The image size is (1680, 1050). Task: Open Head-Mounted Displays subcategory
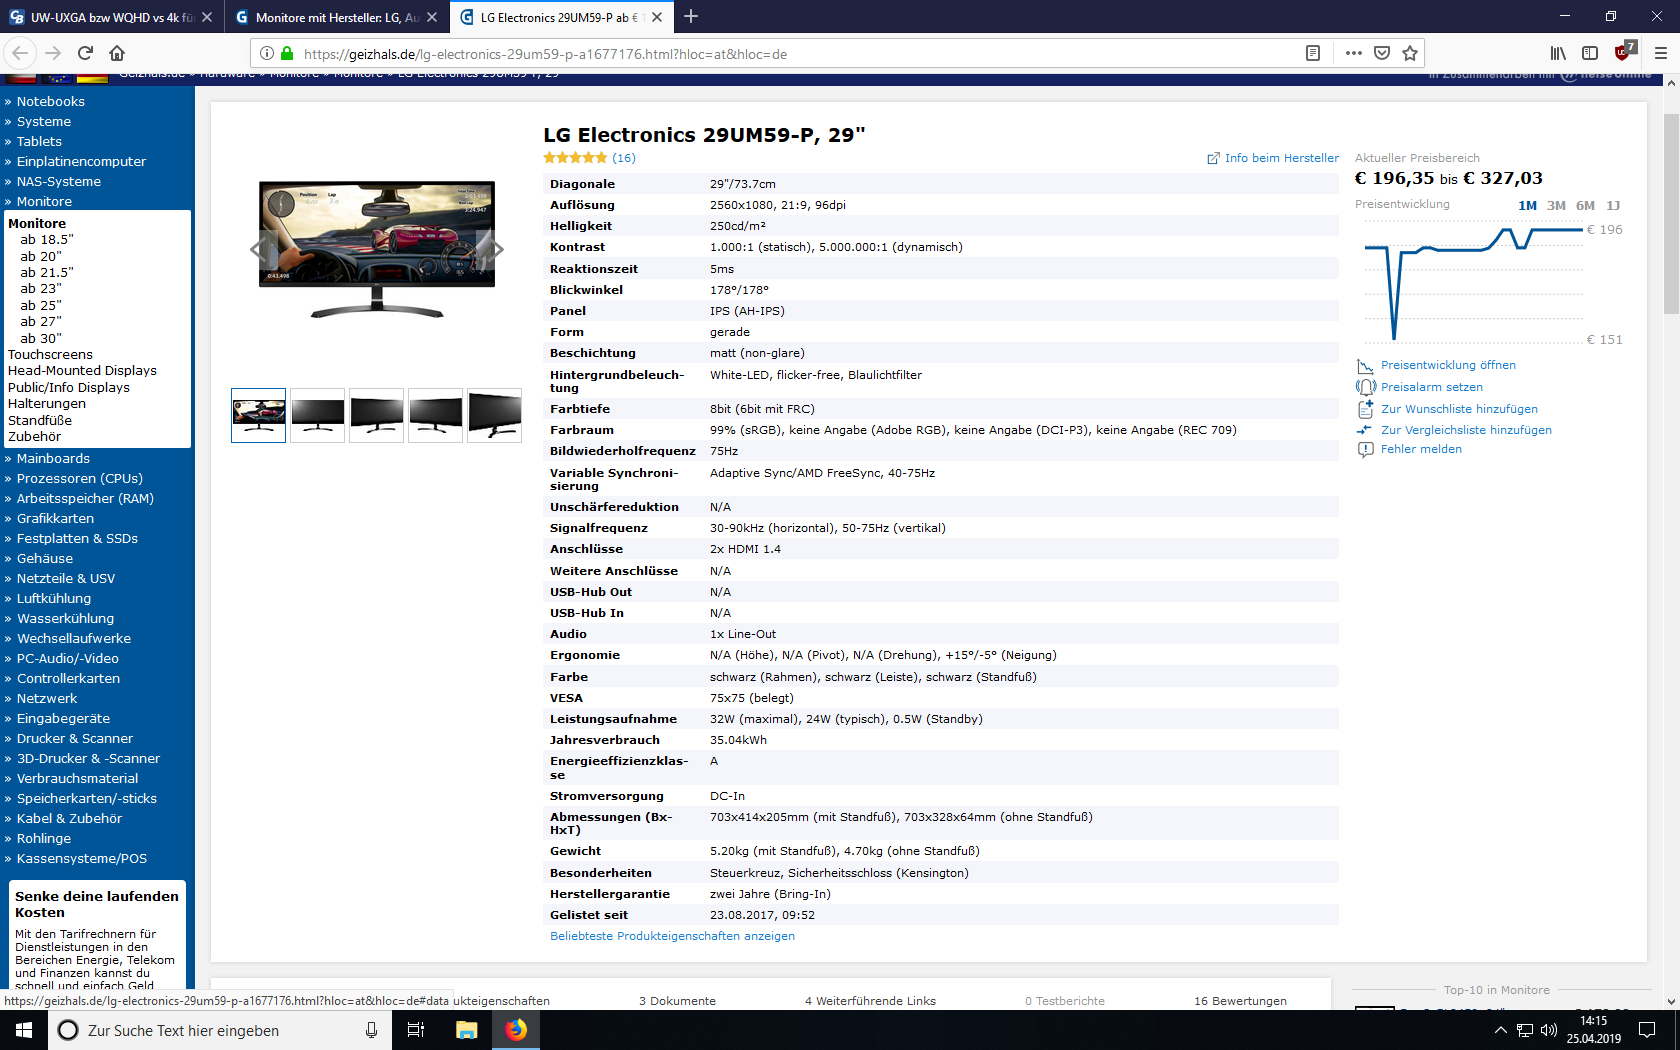[x=82, y=371]
